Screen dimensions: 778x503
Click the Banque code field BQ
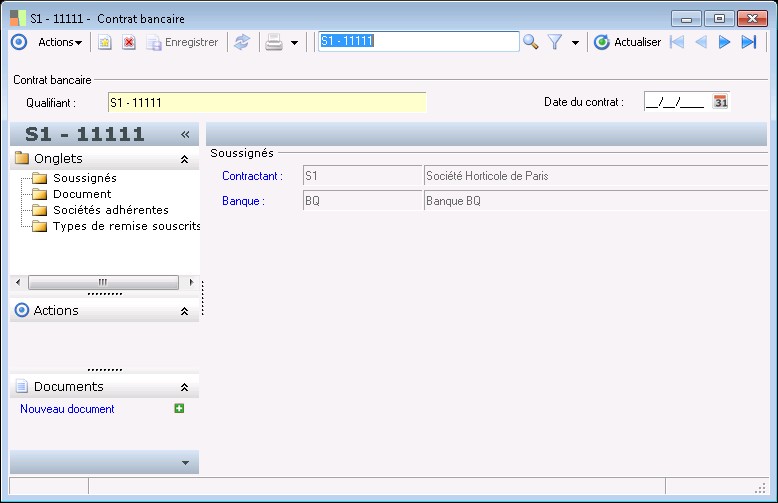pos(362,200)
